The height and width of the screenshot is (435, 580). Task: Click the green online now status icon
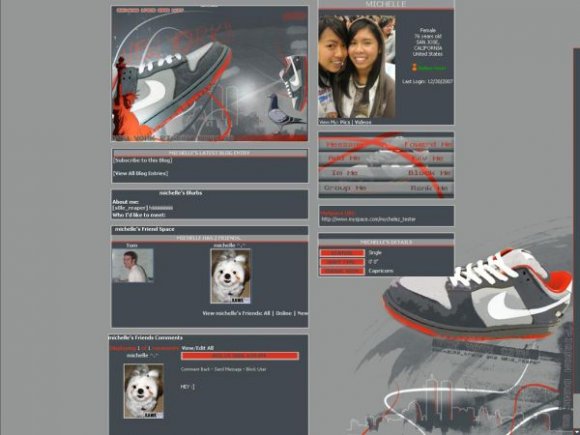pos(429,68)
